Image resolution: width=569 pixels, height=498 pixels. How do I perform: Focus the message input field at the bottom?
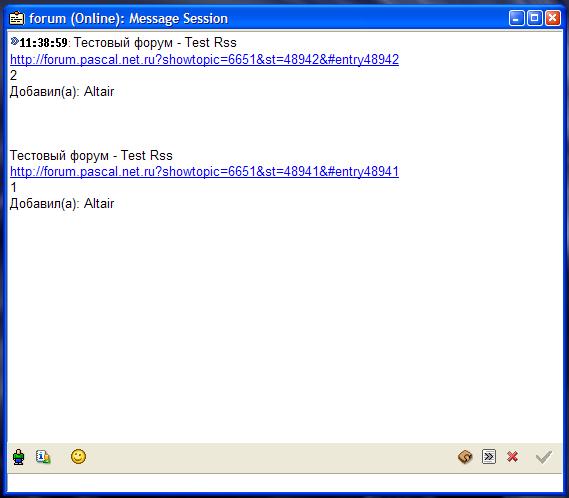284,483
